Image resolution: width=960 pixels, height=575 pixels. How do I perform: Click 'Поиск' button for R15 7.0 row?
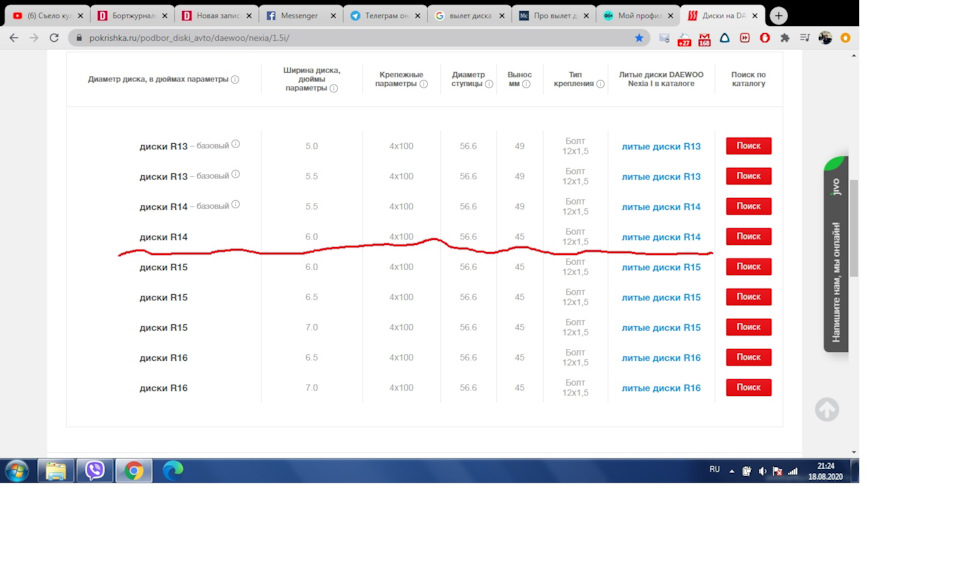pos(748,327)
